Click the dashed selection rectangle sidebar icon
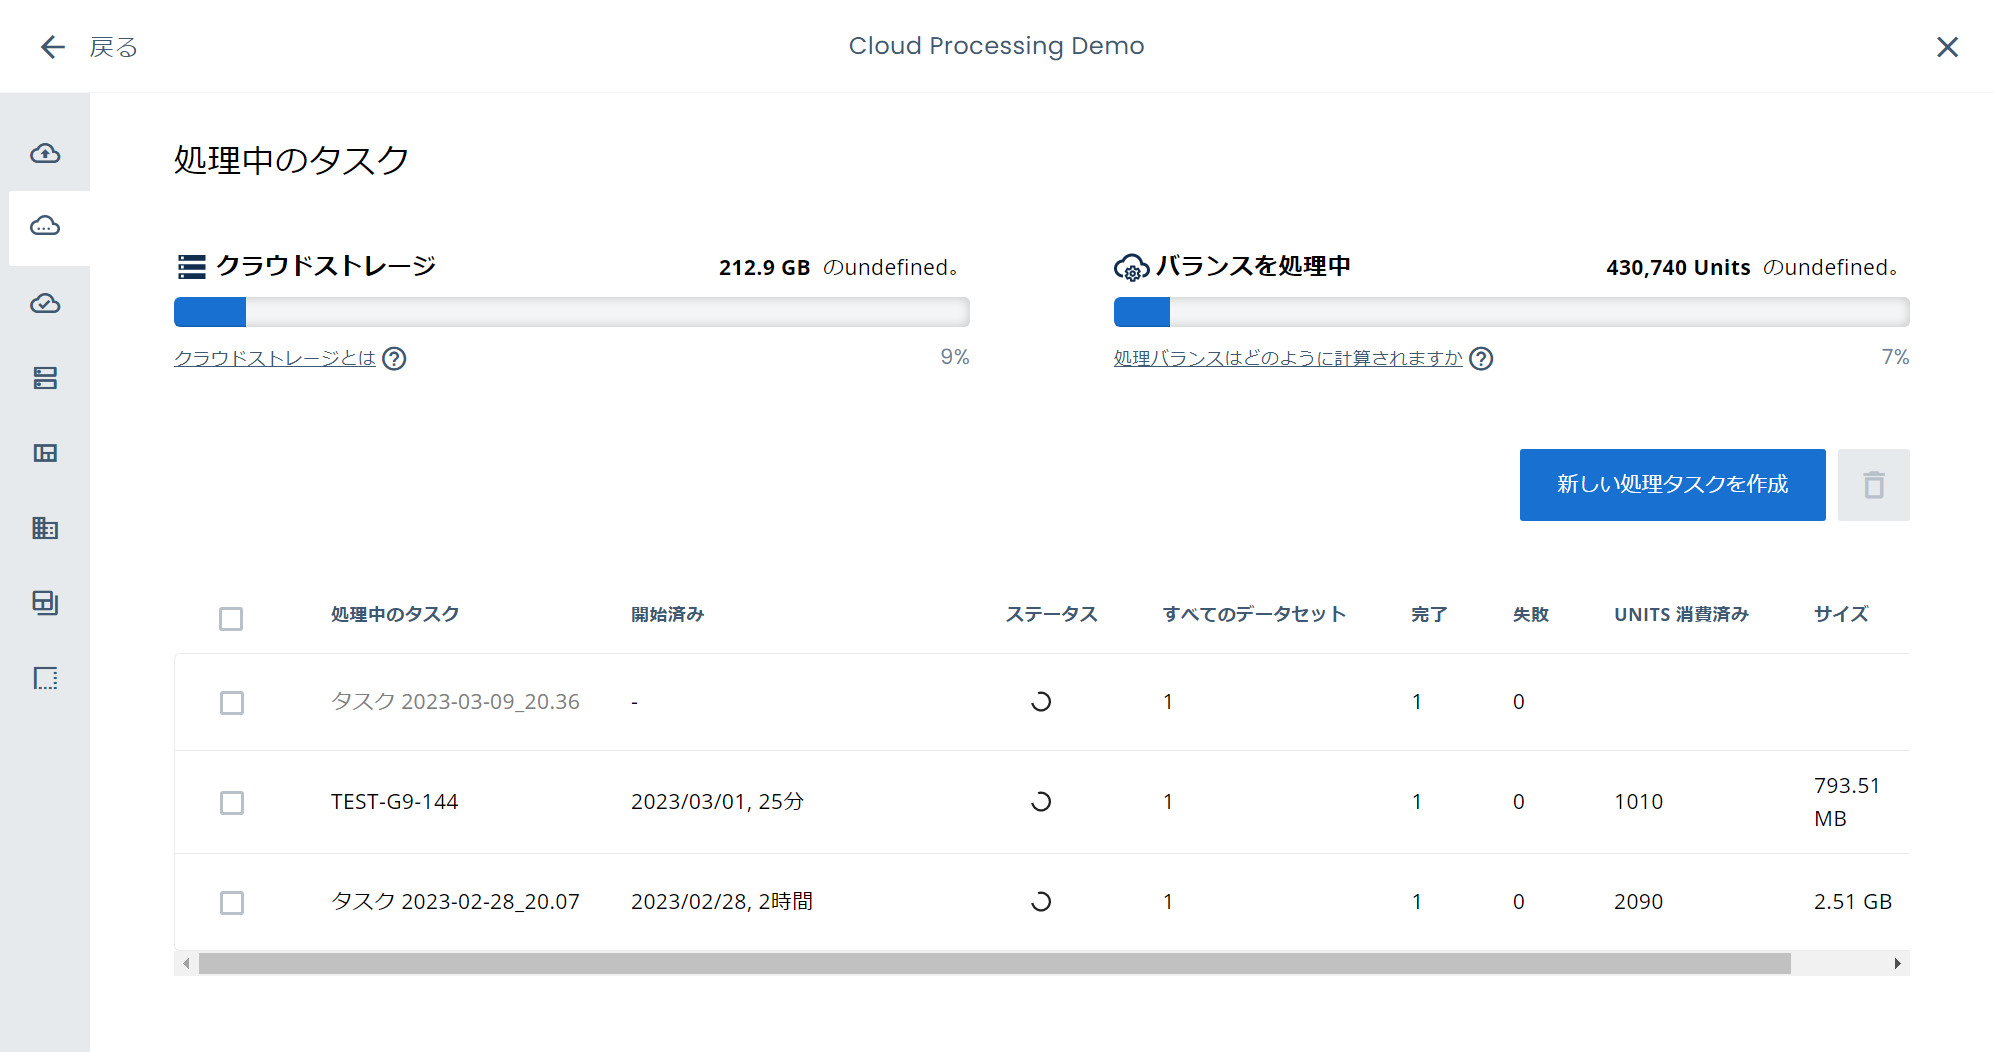 45,679
